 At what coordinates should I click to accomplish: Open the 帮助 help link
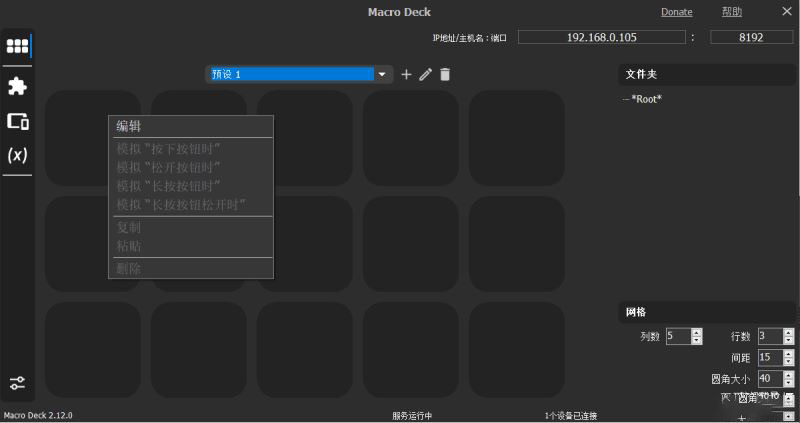pyautogui.click(x=732, y=12)
